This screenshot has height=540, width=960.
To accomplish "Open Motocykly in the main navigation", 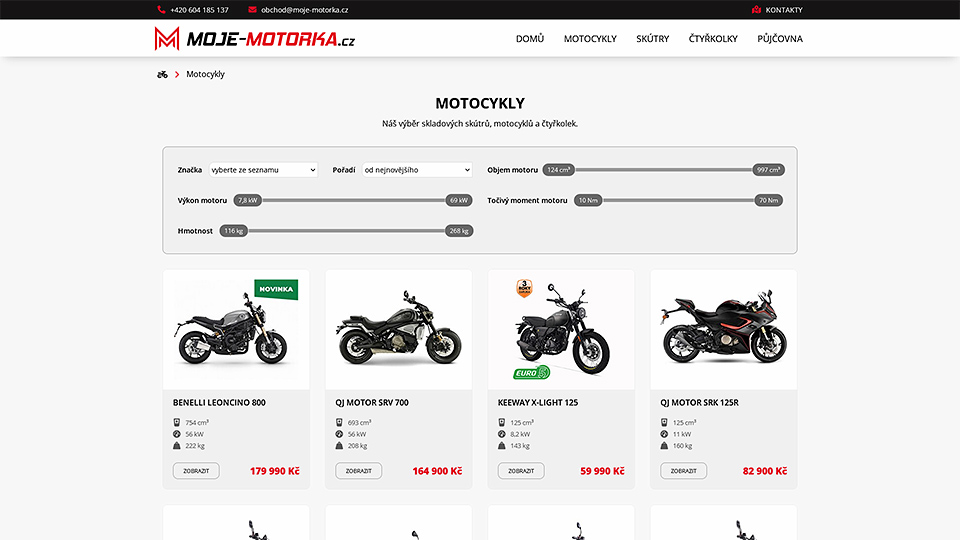I will click(x=590, y=39).
